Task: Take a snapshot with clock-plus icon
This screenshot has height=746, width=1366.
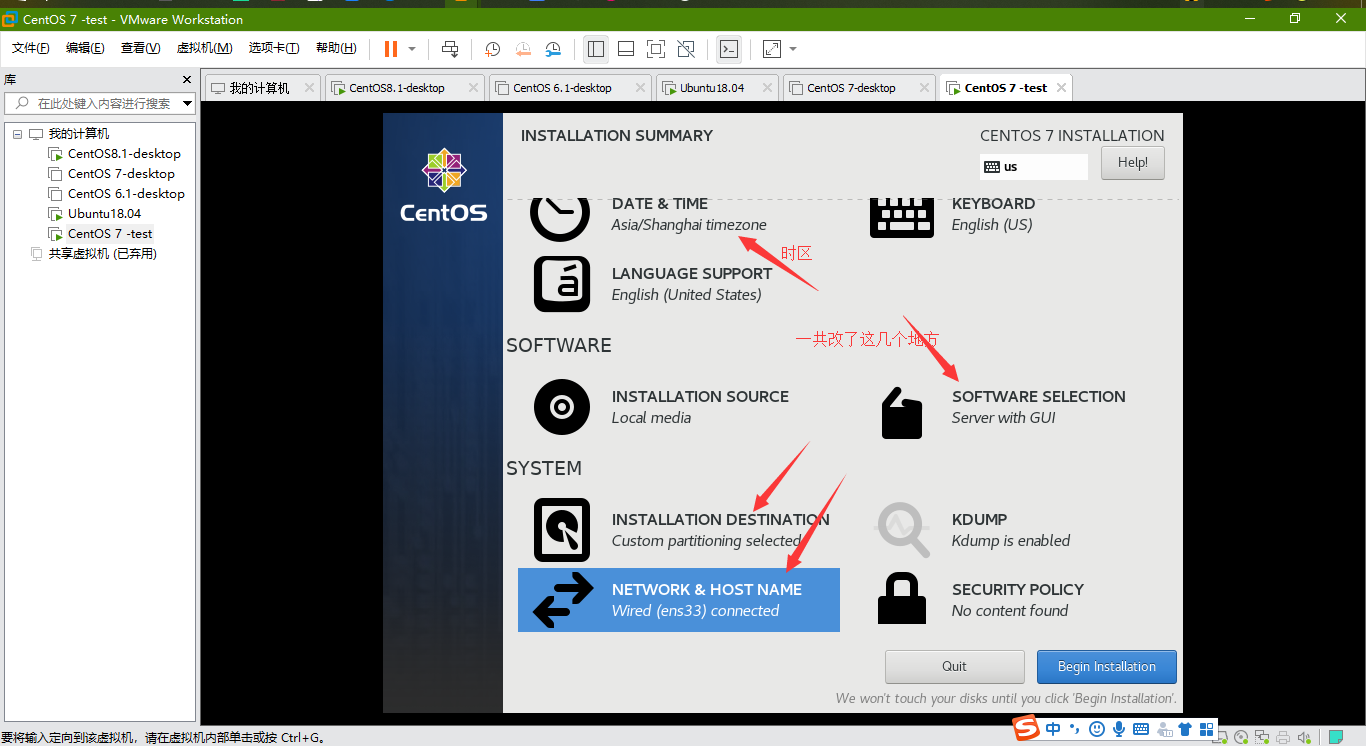Action: click(492, 49)
